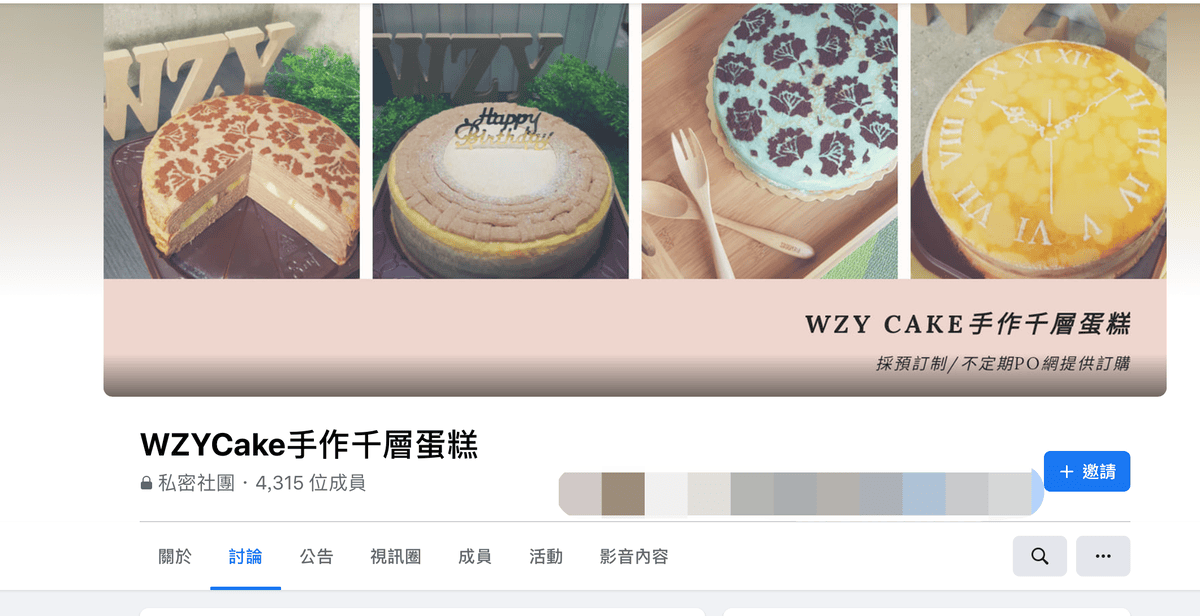Image resolution: width=1200 pixels, height=616 pixels.
Task: Click the 採預訂制 subtitle on the banner
Action: point(1003,364)
